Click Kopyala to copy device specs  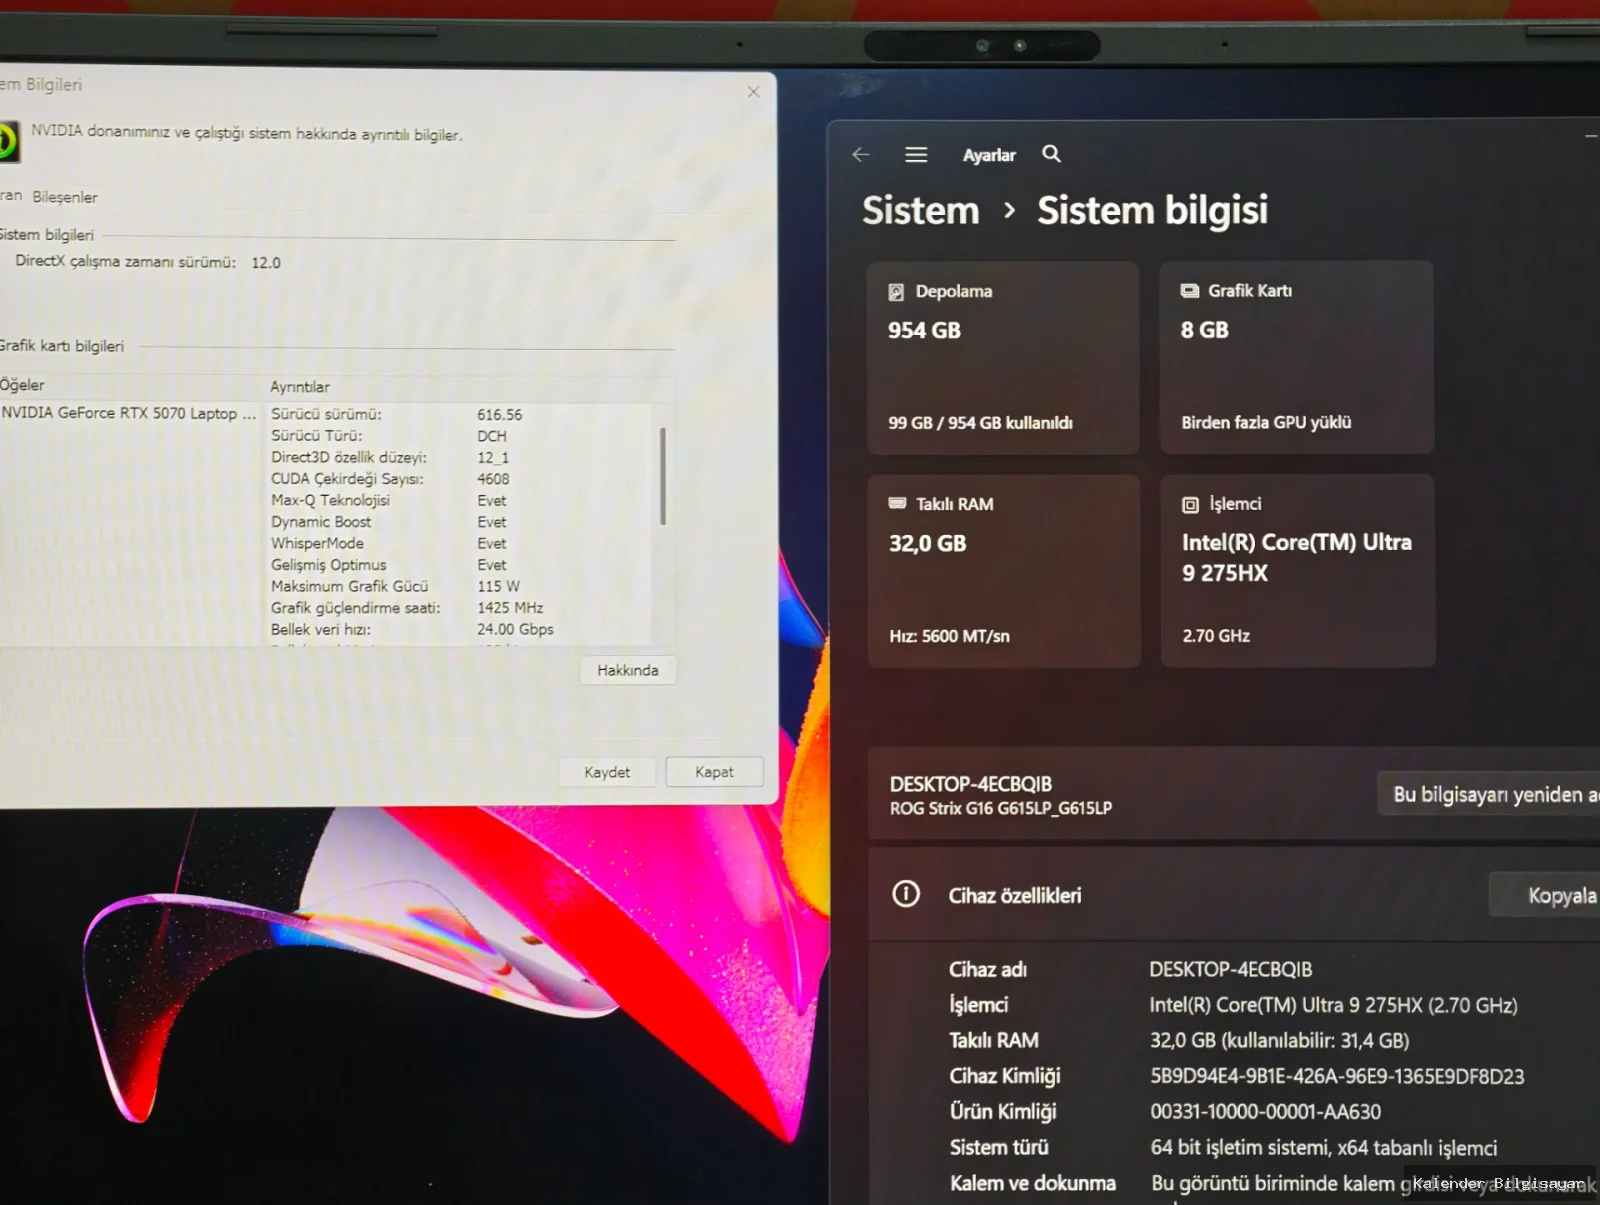tap(1545, 895)
